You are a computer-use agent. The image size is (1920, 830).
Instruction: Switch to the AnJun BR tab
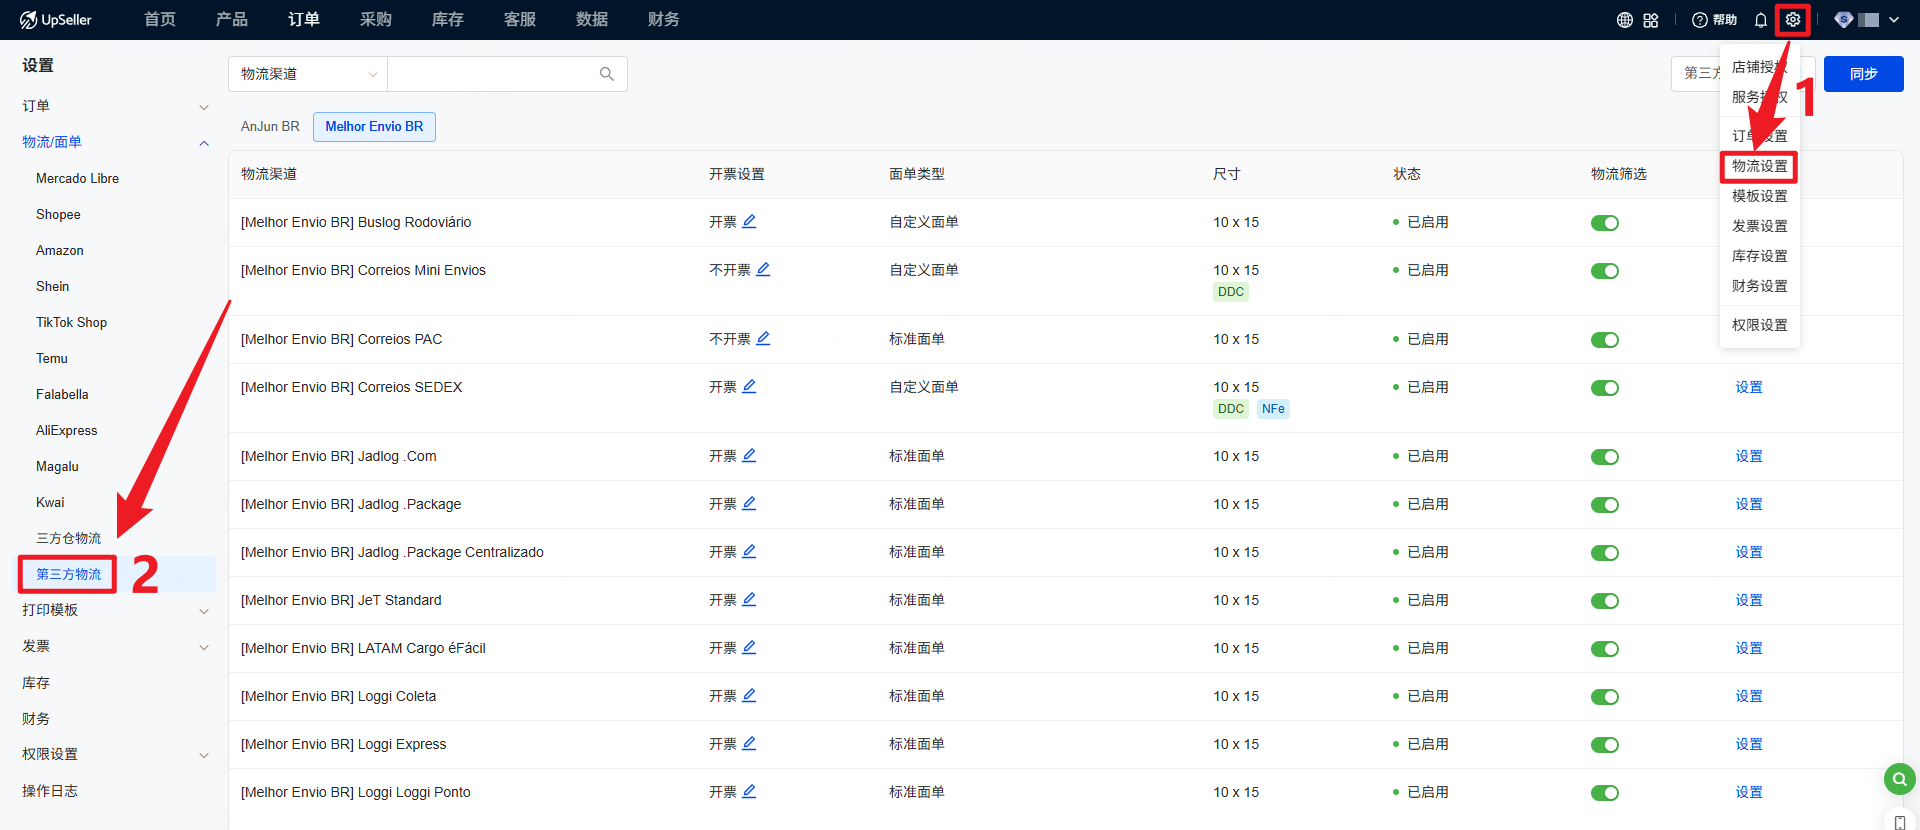tap(270, 127)
